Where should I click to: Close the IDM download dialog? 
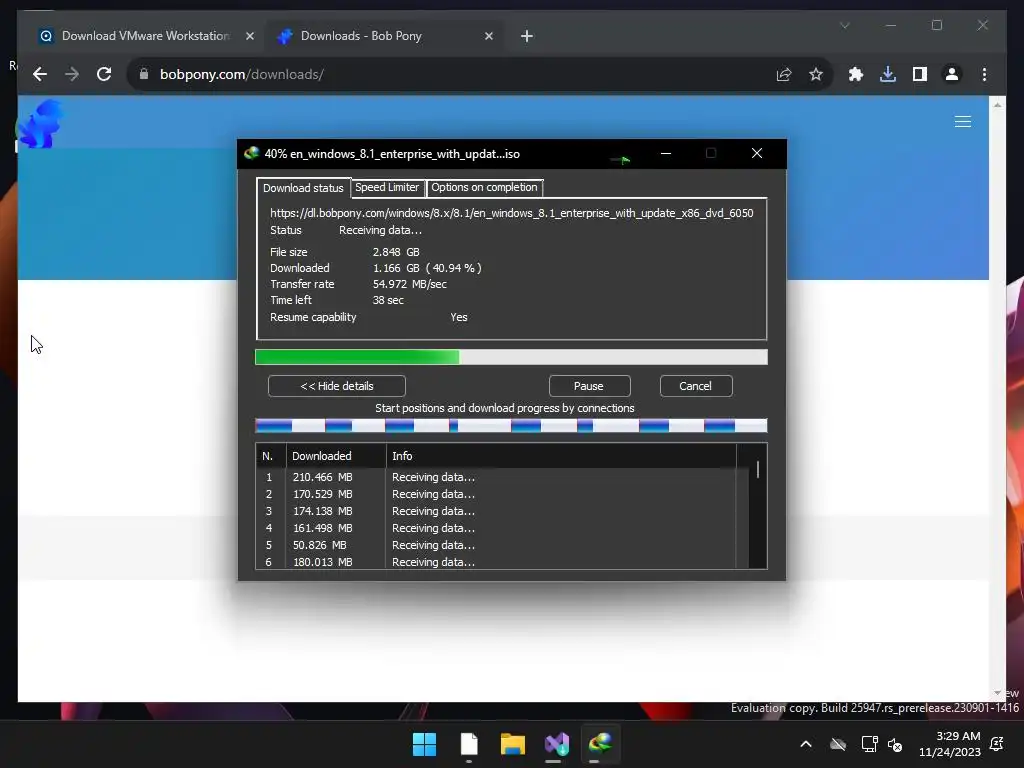756,153
